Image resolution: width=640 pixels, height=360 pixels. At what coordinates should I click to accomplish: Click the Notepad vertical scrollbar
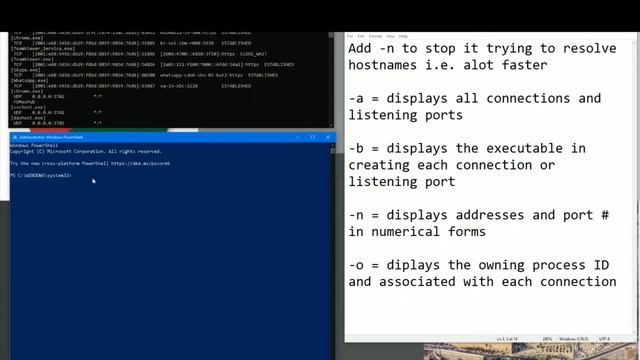(x=634, y=188)
